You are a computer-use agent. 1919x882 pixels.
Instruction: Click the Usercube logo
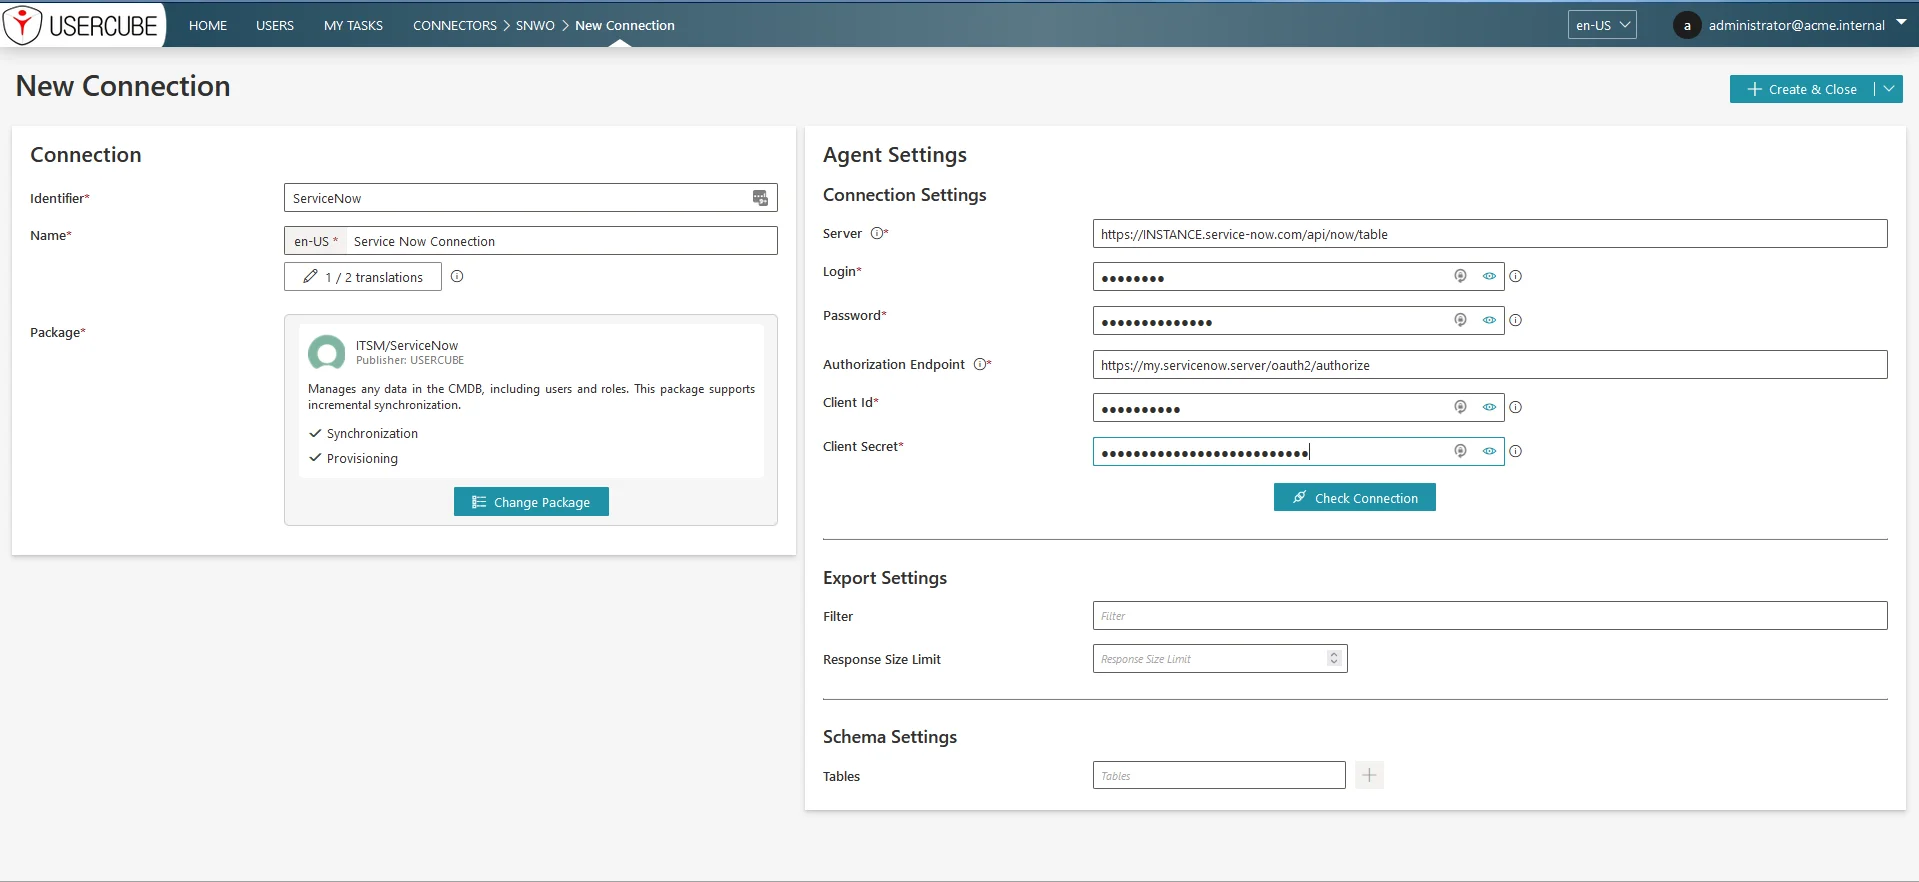pos(82,25)
